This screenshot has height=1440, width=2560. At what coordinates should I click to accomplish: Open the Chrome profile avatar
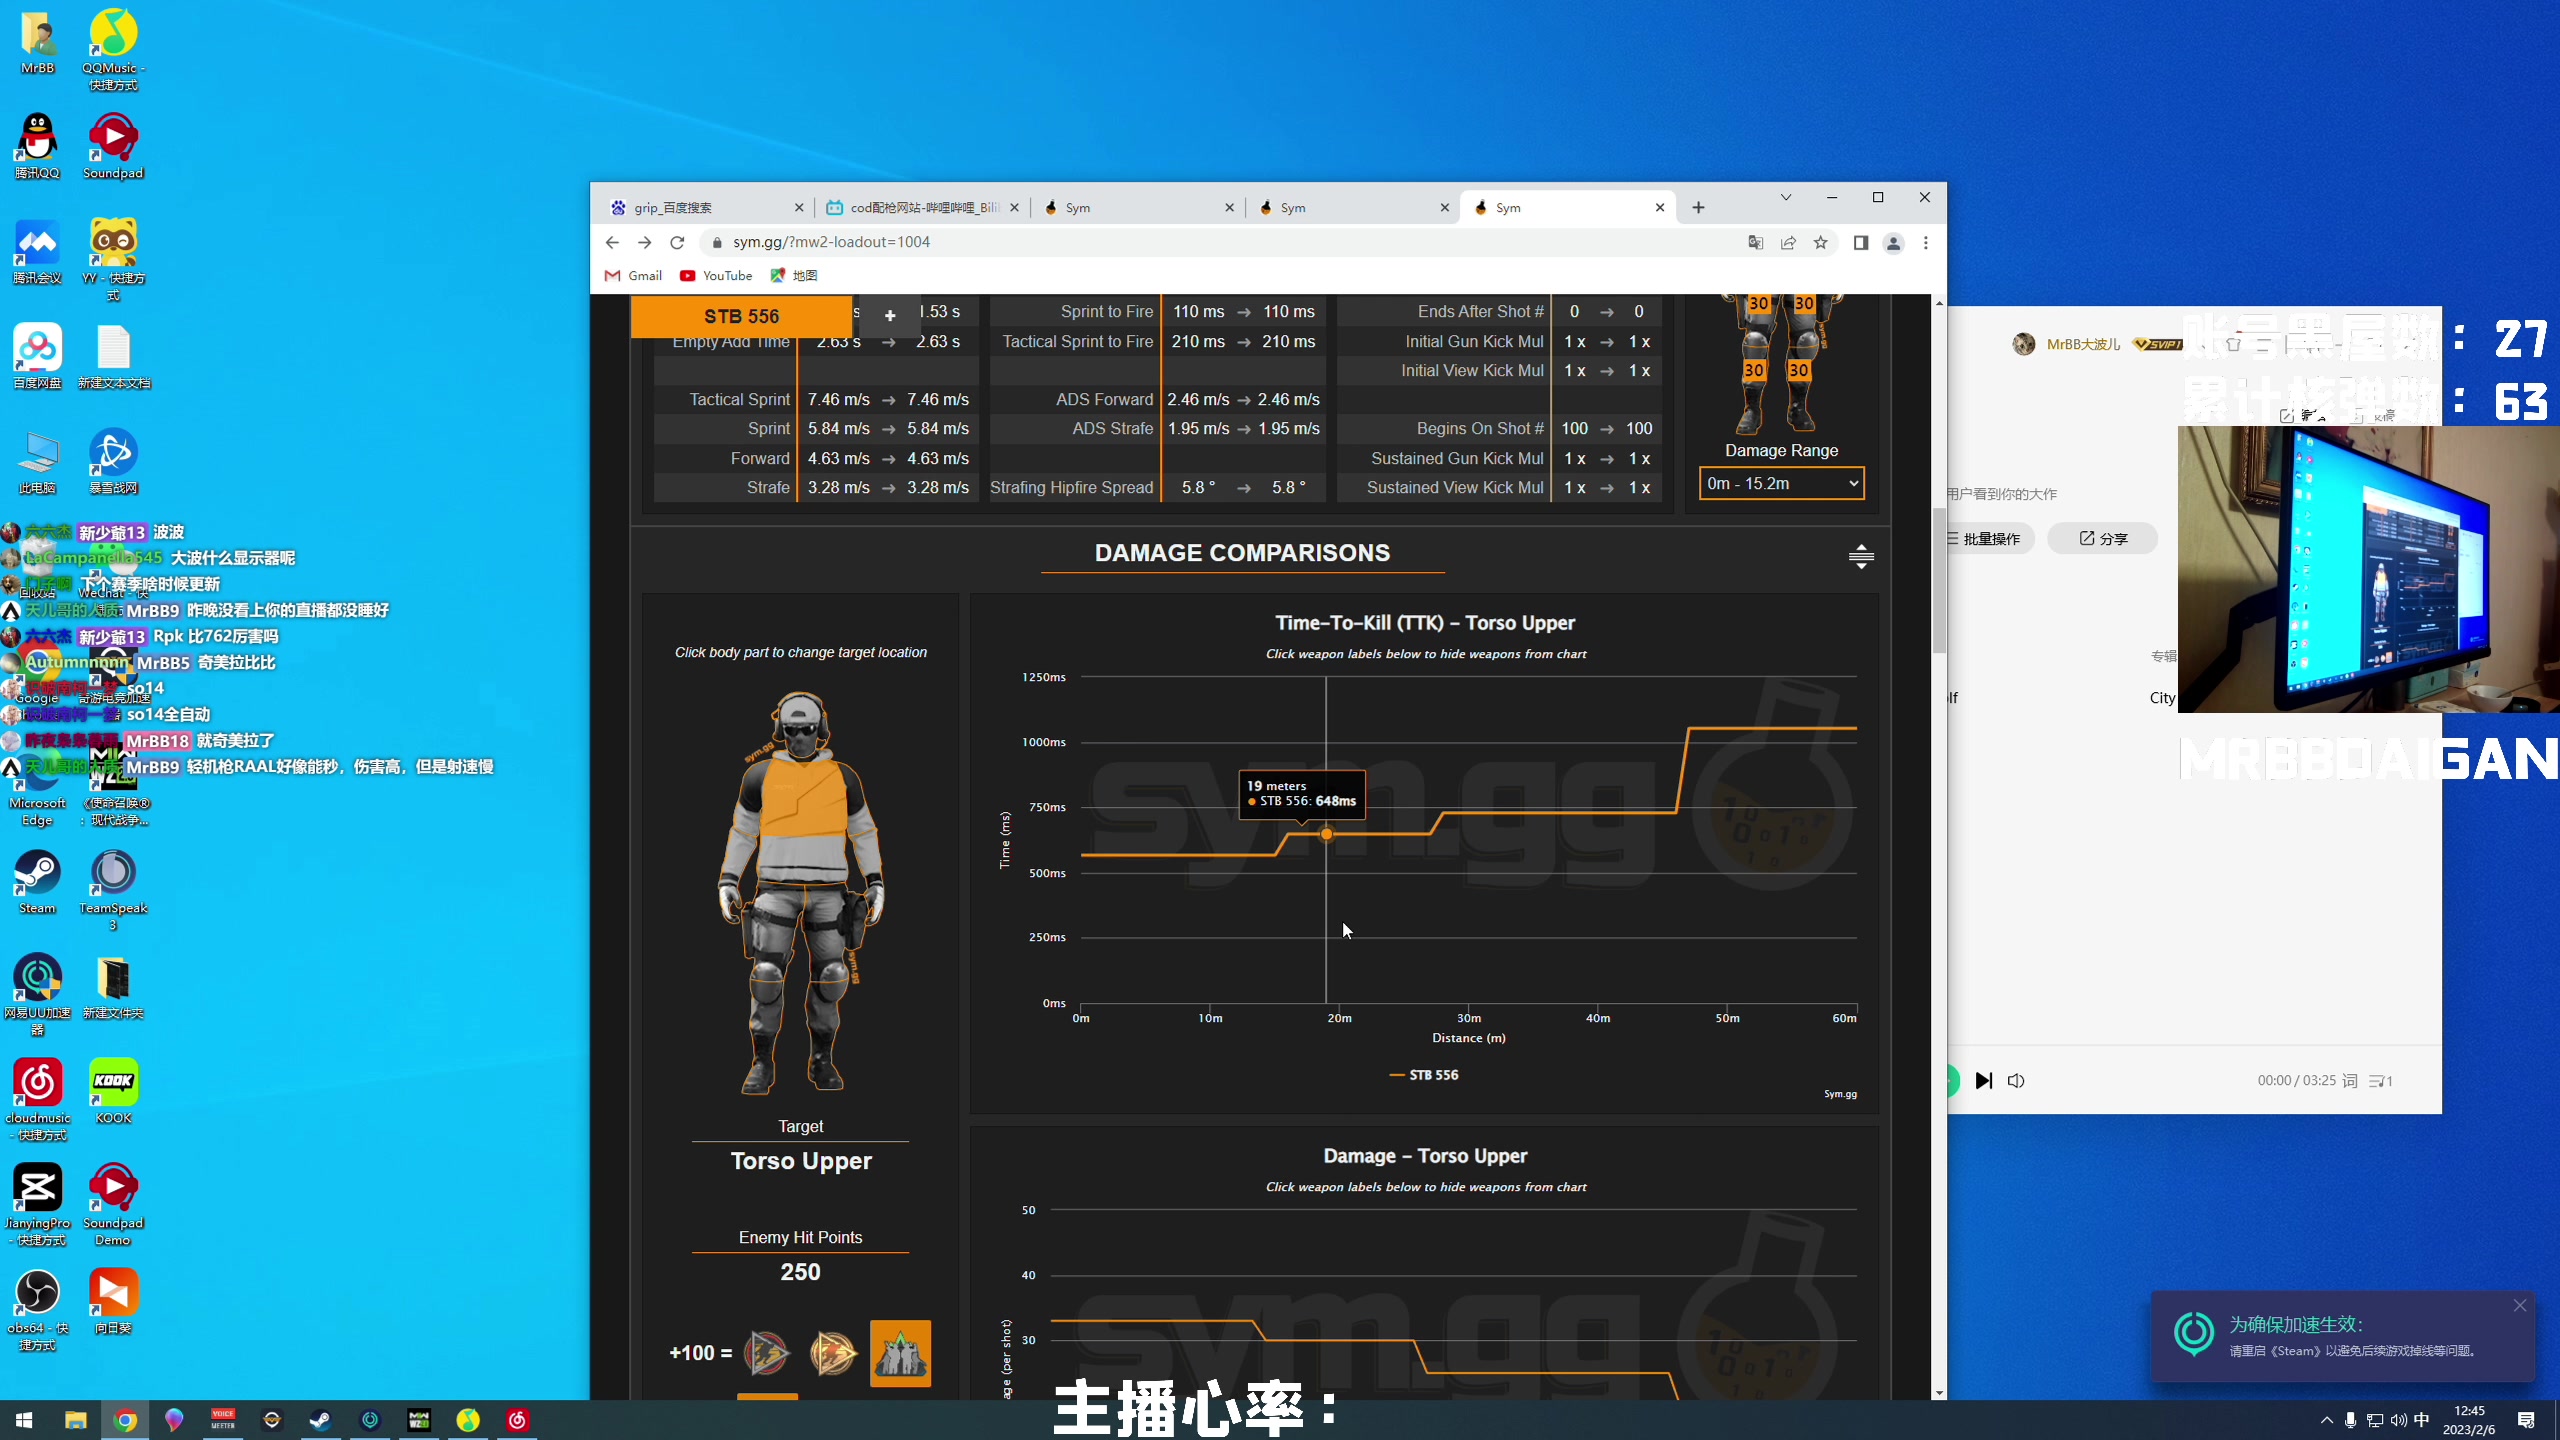pyautogui.click(x=1893, y=243)
